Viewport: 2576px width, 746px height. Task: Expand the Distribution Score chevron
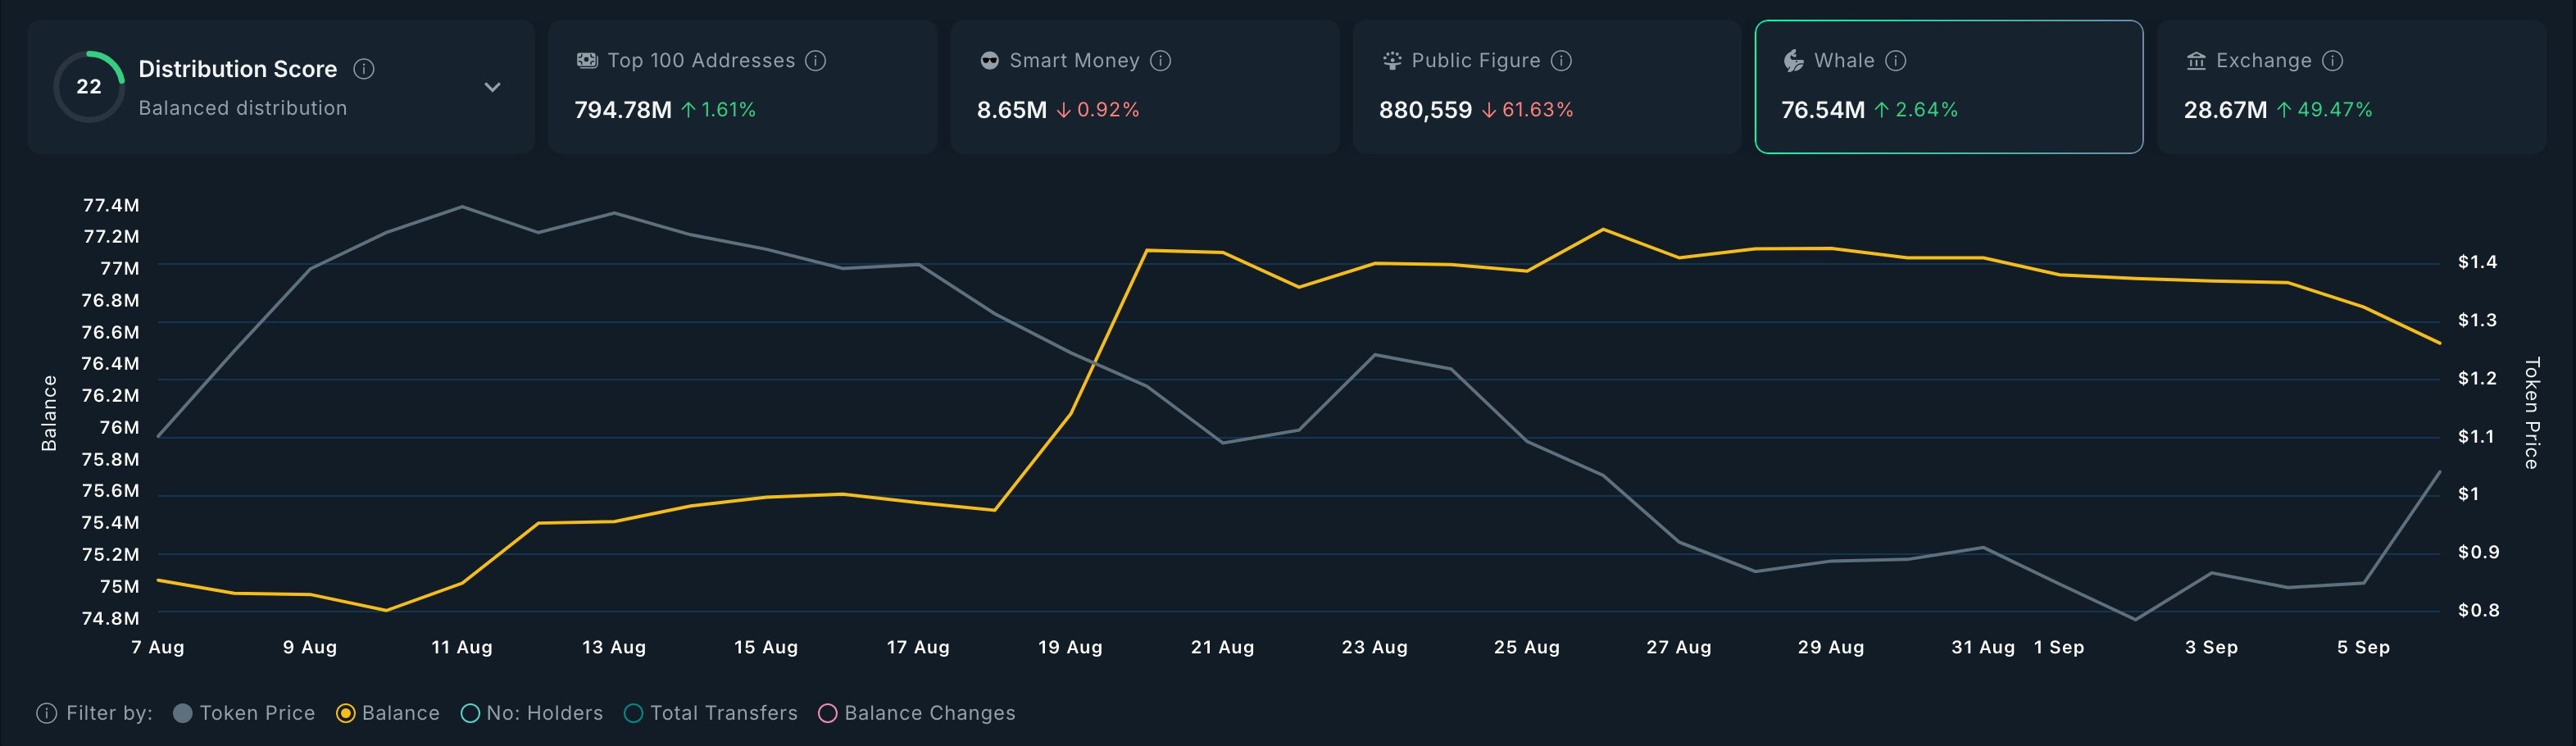tap(491, 86)
